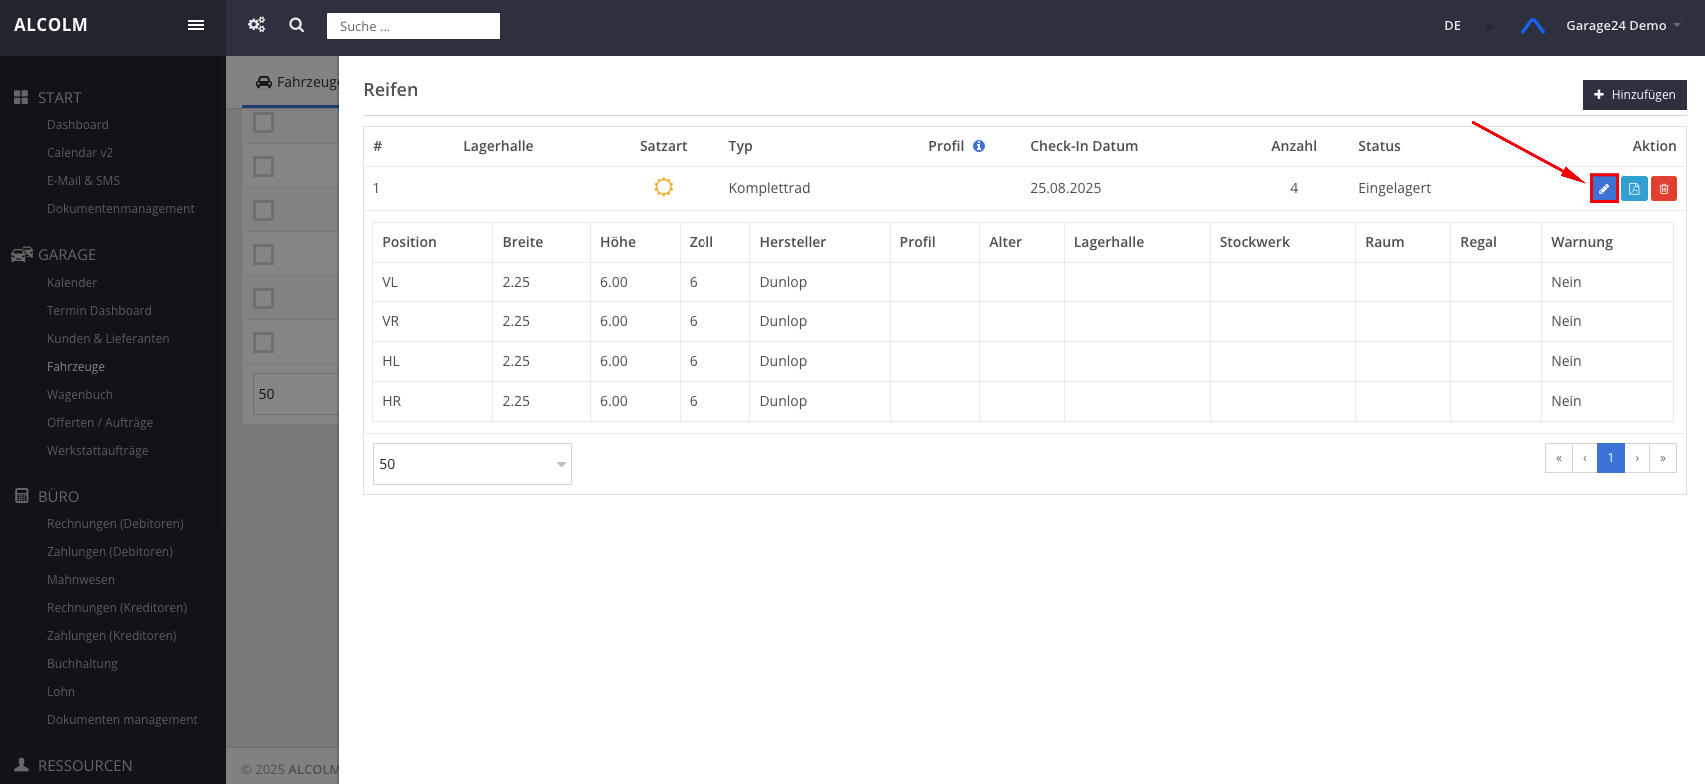The width and height of the screenshot is (1705, 784).
Task: Expand the Garage24 Demo user menu
Action: (1622, 26)
